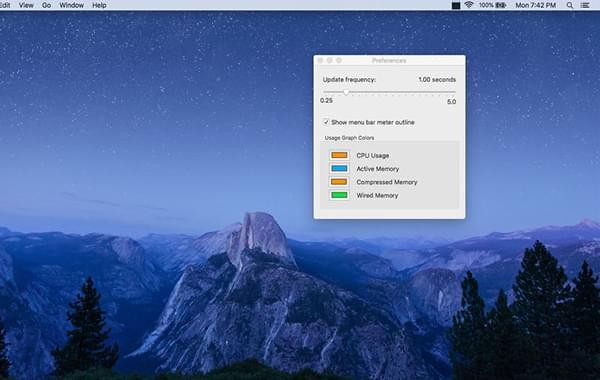Open the CPU Usage color well
The width and height of the screenshot is (600, 380).
(339, 155)
